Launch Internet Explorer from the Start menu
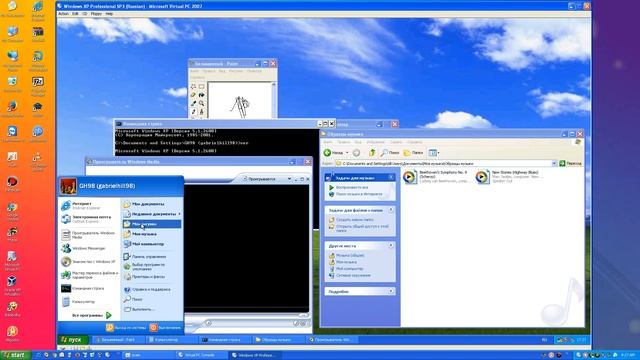The height and width of the screenshot is (360, 640). coord(89,205)
